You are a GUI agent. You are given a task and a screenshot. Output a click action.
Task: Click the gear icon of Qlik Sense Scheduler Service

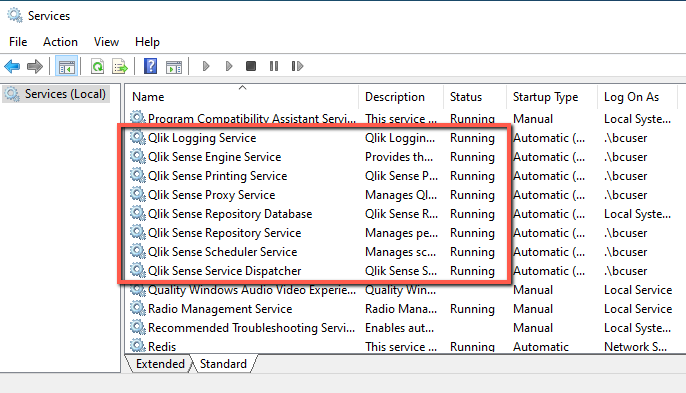pos(137,251)
